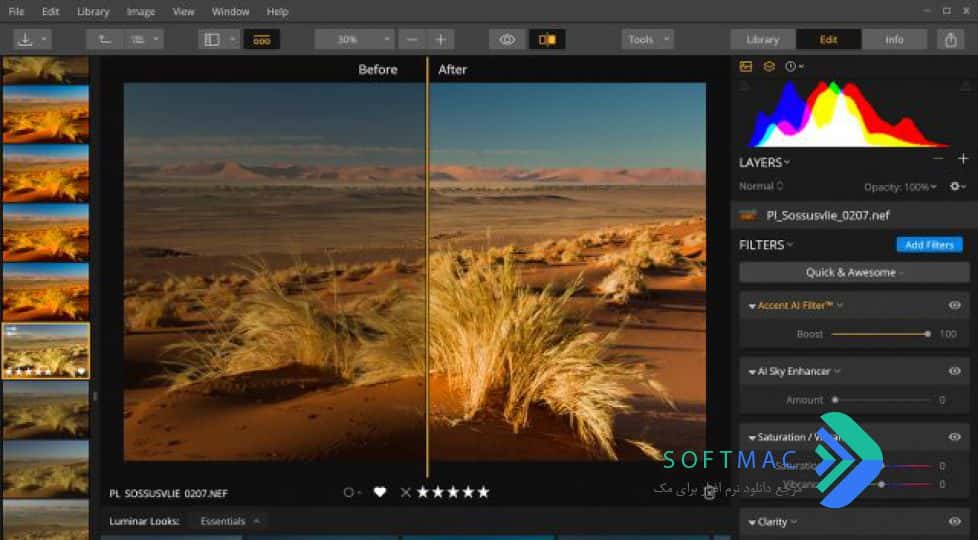
Task: Toggle the before/after compare icon
Action: tap(547, 39)
